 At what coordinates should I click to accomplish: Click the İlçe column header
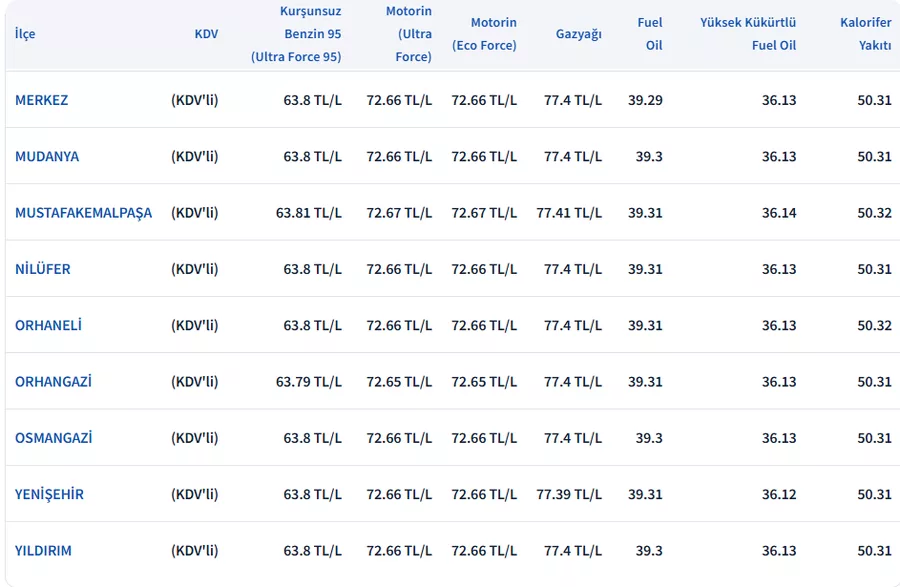click(25, 34)
